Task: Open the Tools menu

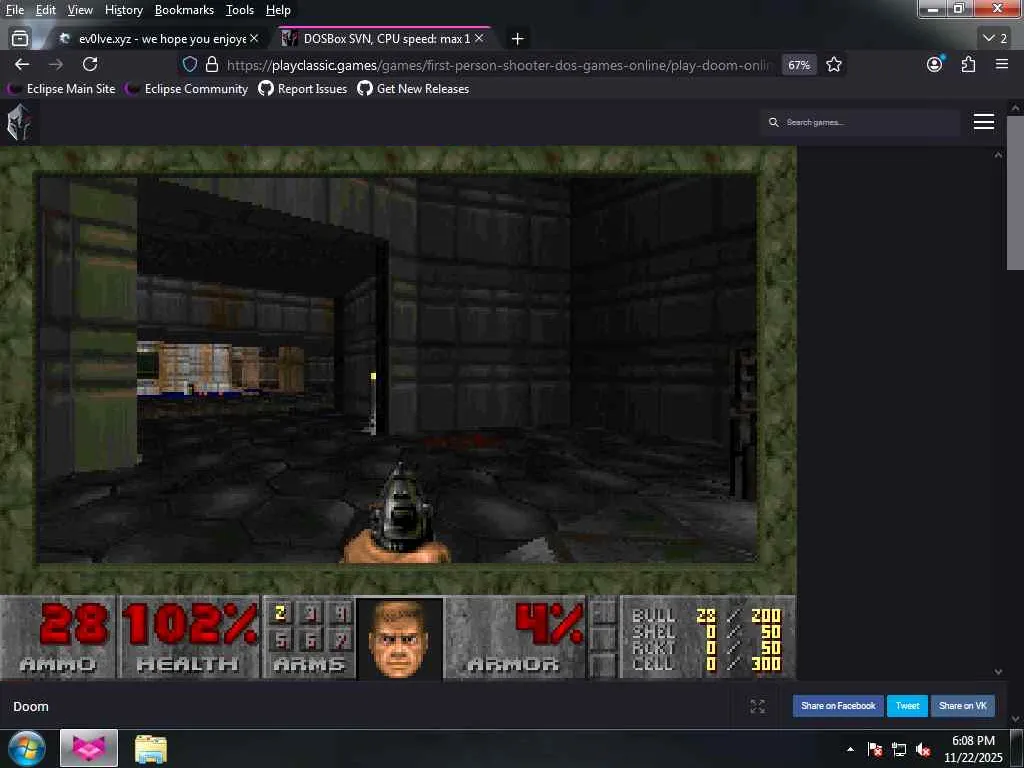Action: pyautogui.click(x=240, y=10)
